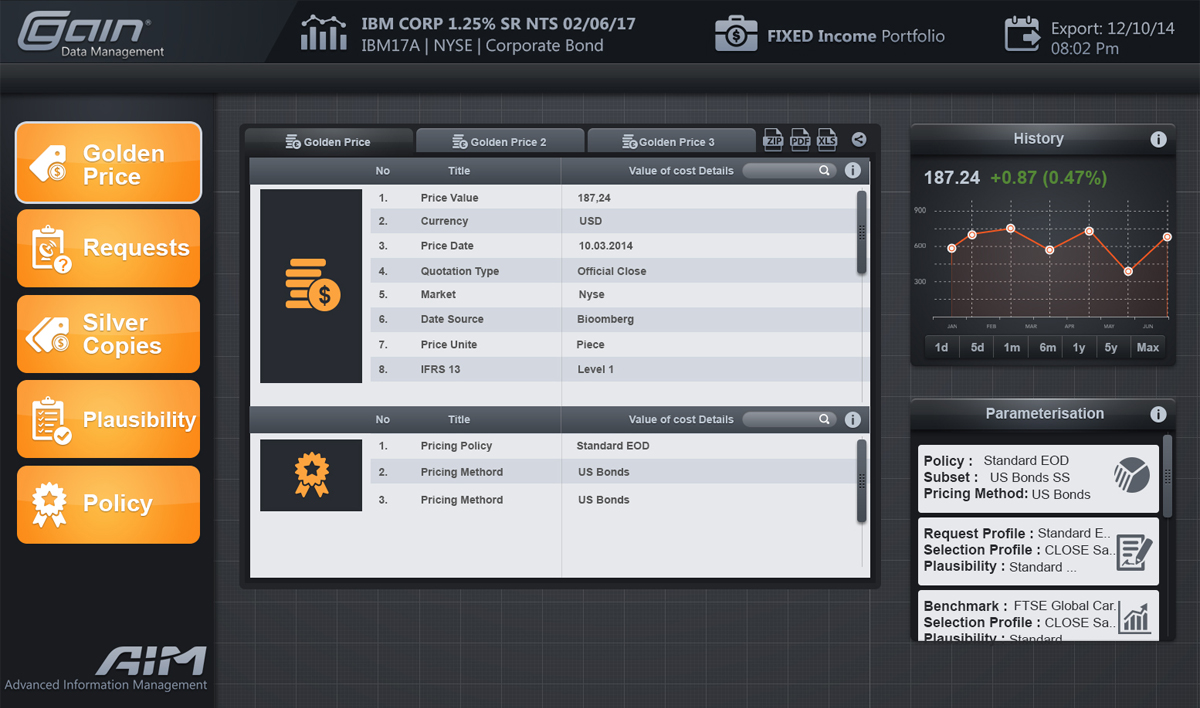The height and width of the screenshot is (708, 1200).
Task: Click the share icon beside XLS
Action: point(859,140)
